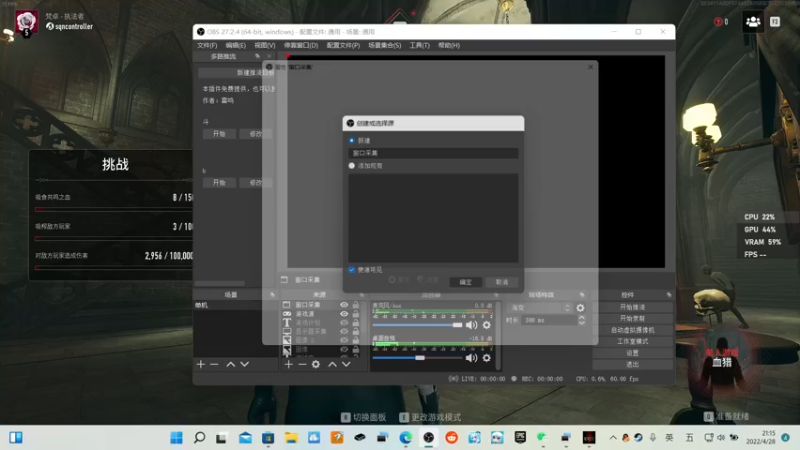This screenshot has width=800, height=450.
Task: Move source down with arrow icon
Action: (x=346, y=364)
